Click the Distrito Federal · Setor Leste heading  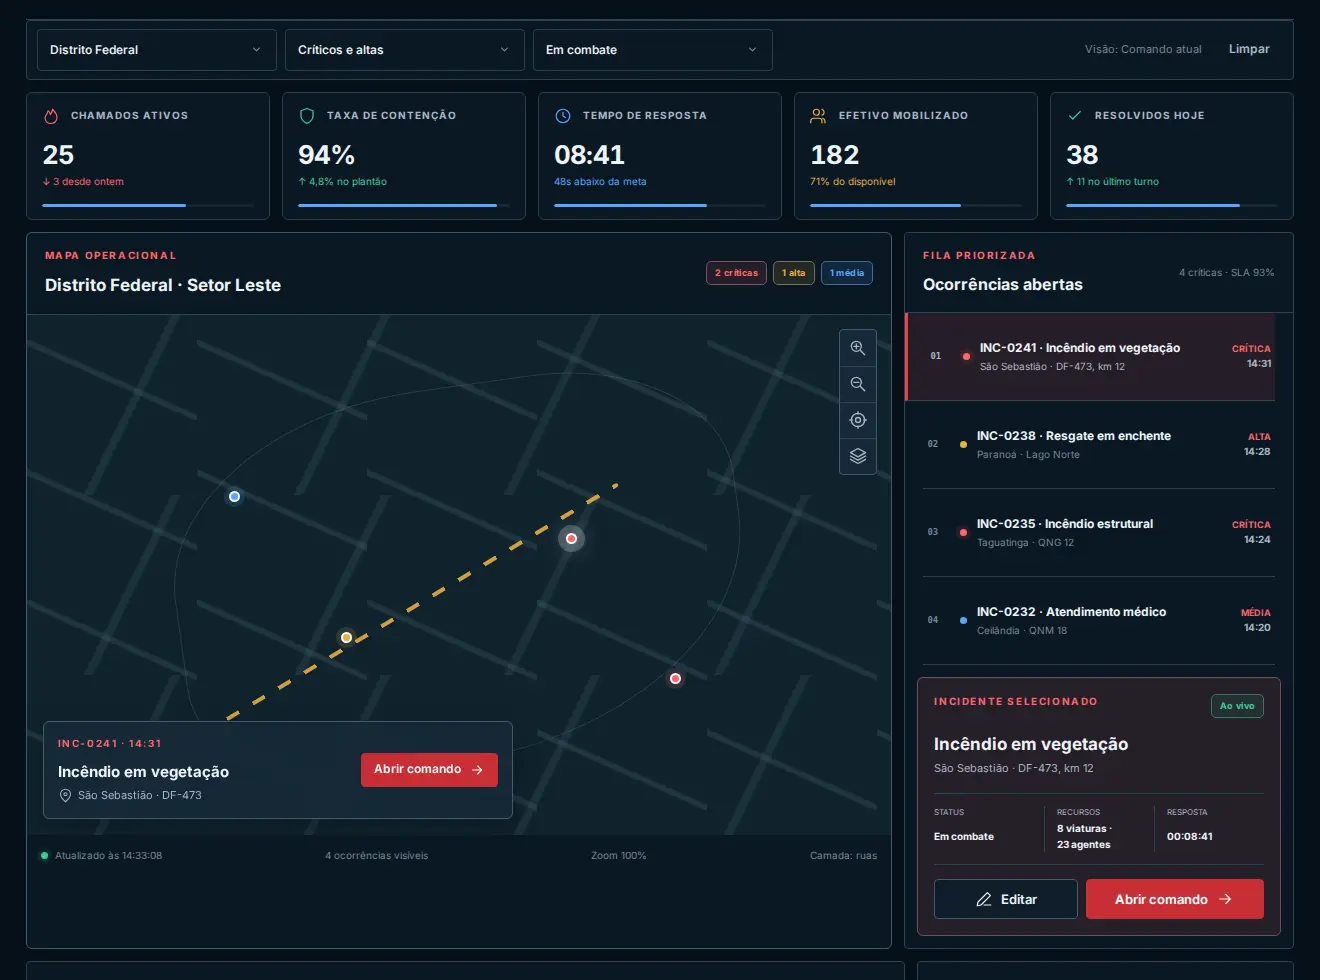tap(163, 285)
